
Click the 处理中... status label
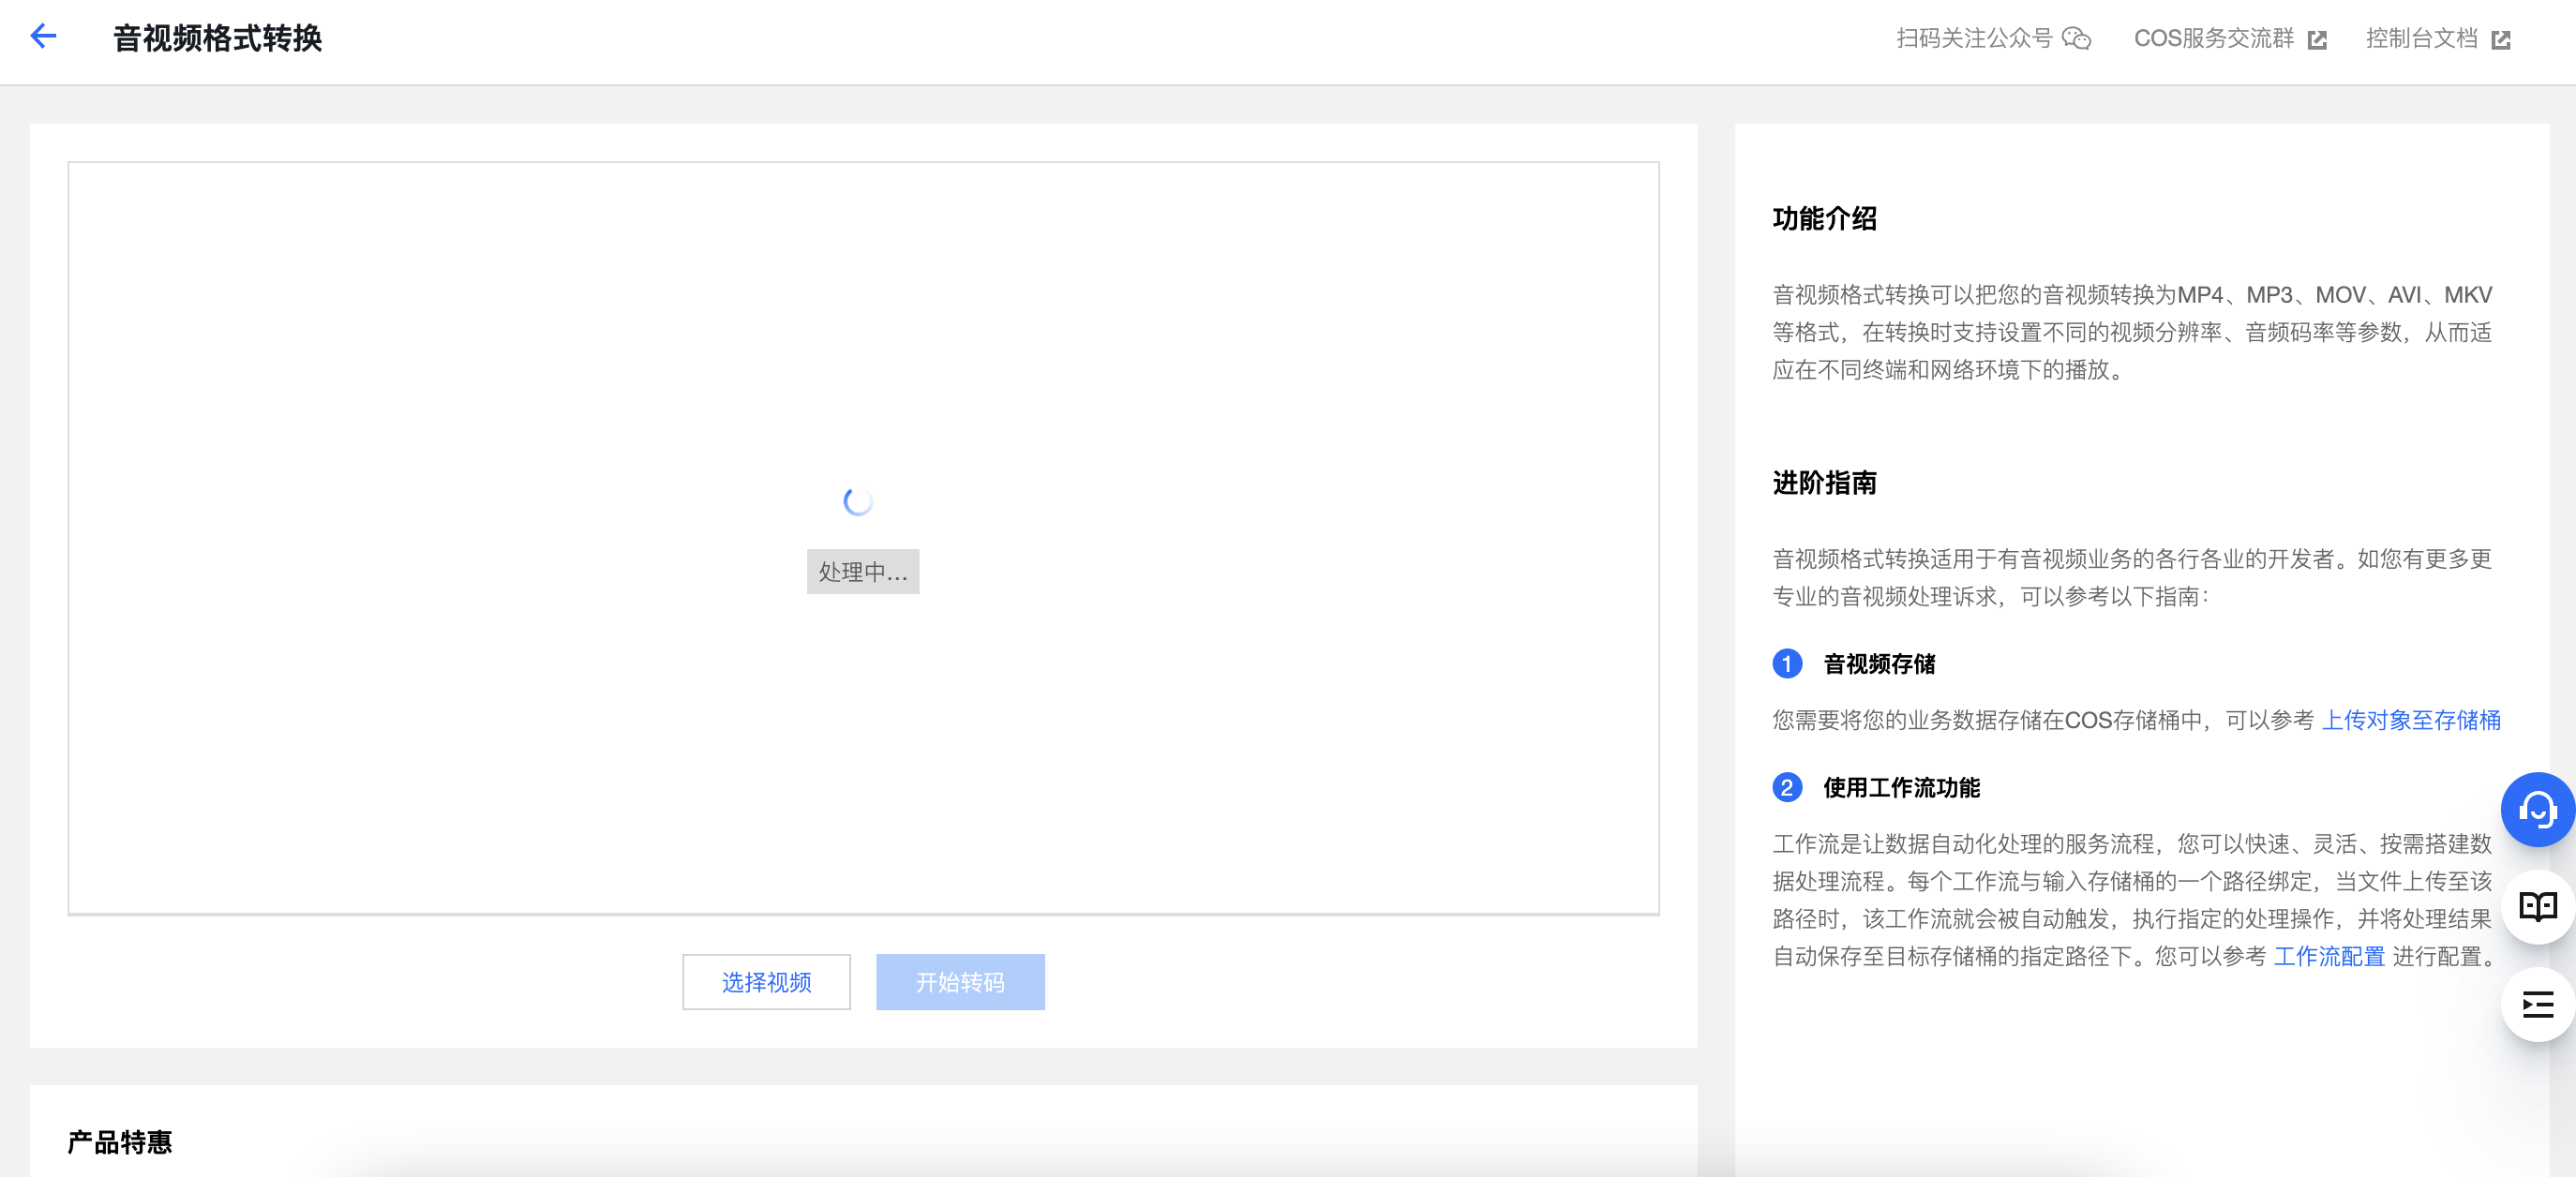(x=862, y=572)
